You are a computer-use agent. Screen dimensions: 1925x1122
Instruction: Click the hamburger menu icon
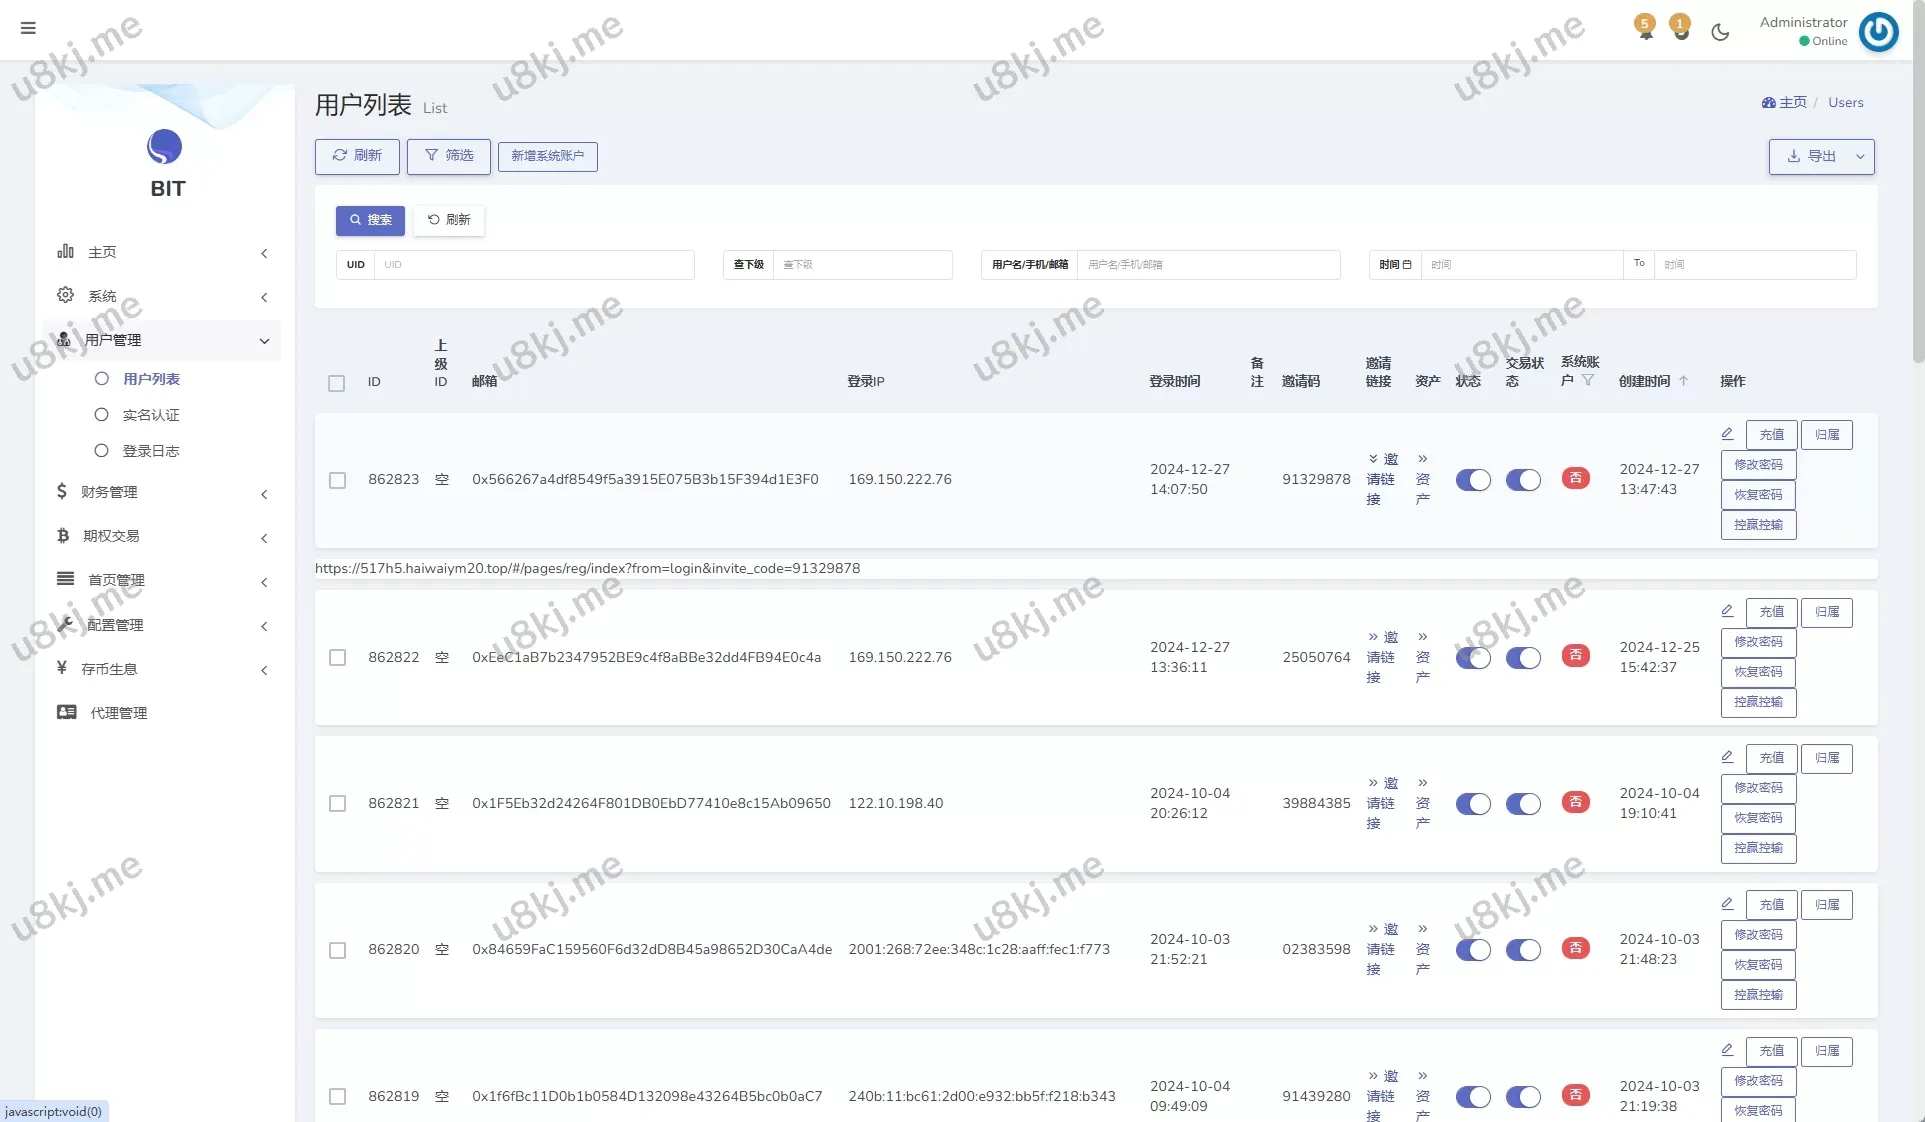pos(28,28)
